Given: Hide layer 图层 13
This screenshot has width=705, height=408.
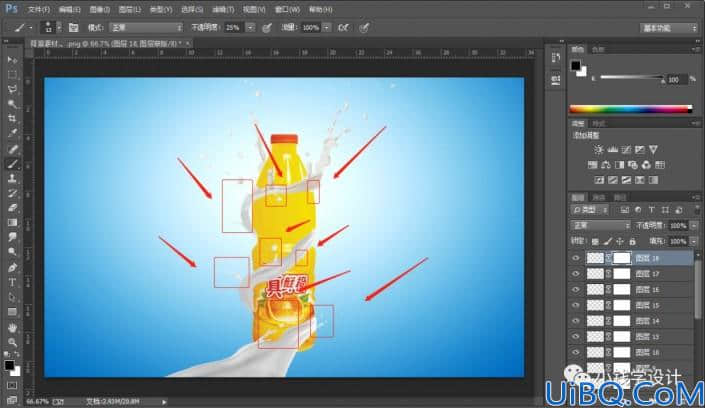Looking at the screenshot, I should pos(576,337).
